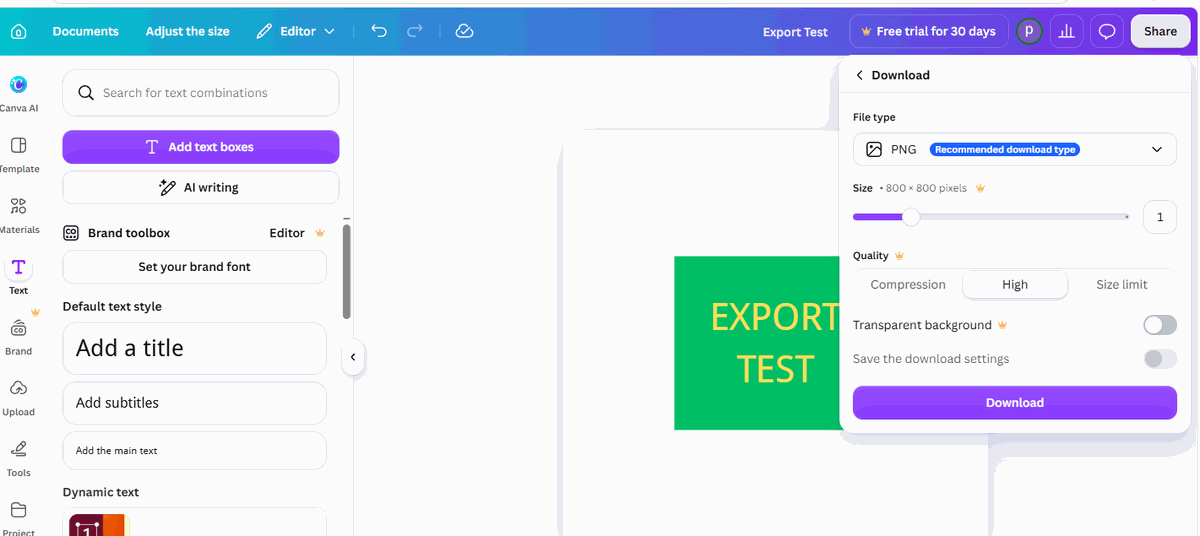Viewport: 1200px width, 536px height.
Task: Open the Brand sidebar tab
Action: coord(18,337)
